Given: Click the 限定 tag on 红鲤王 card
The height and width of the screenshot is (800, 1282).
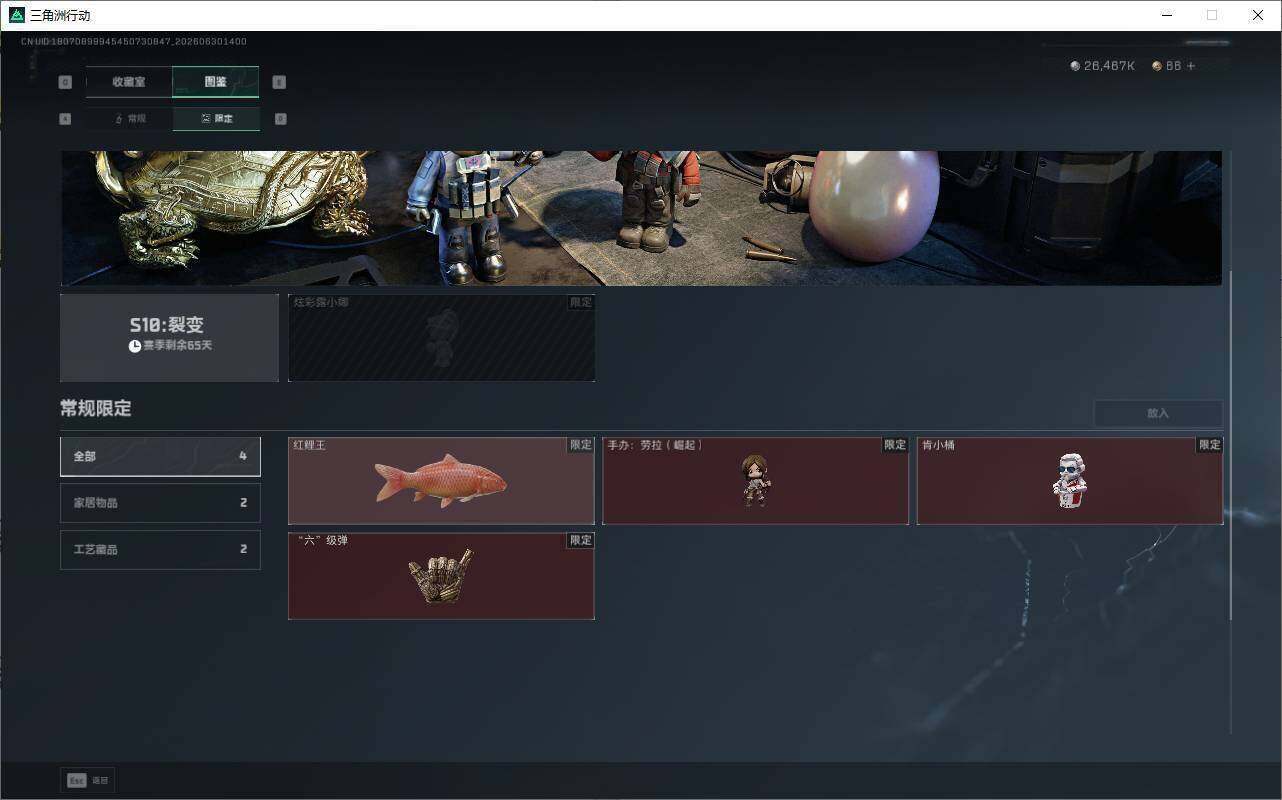Looking at the screenshot, I should coord(581,445).
